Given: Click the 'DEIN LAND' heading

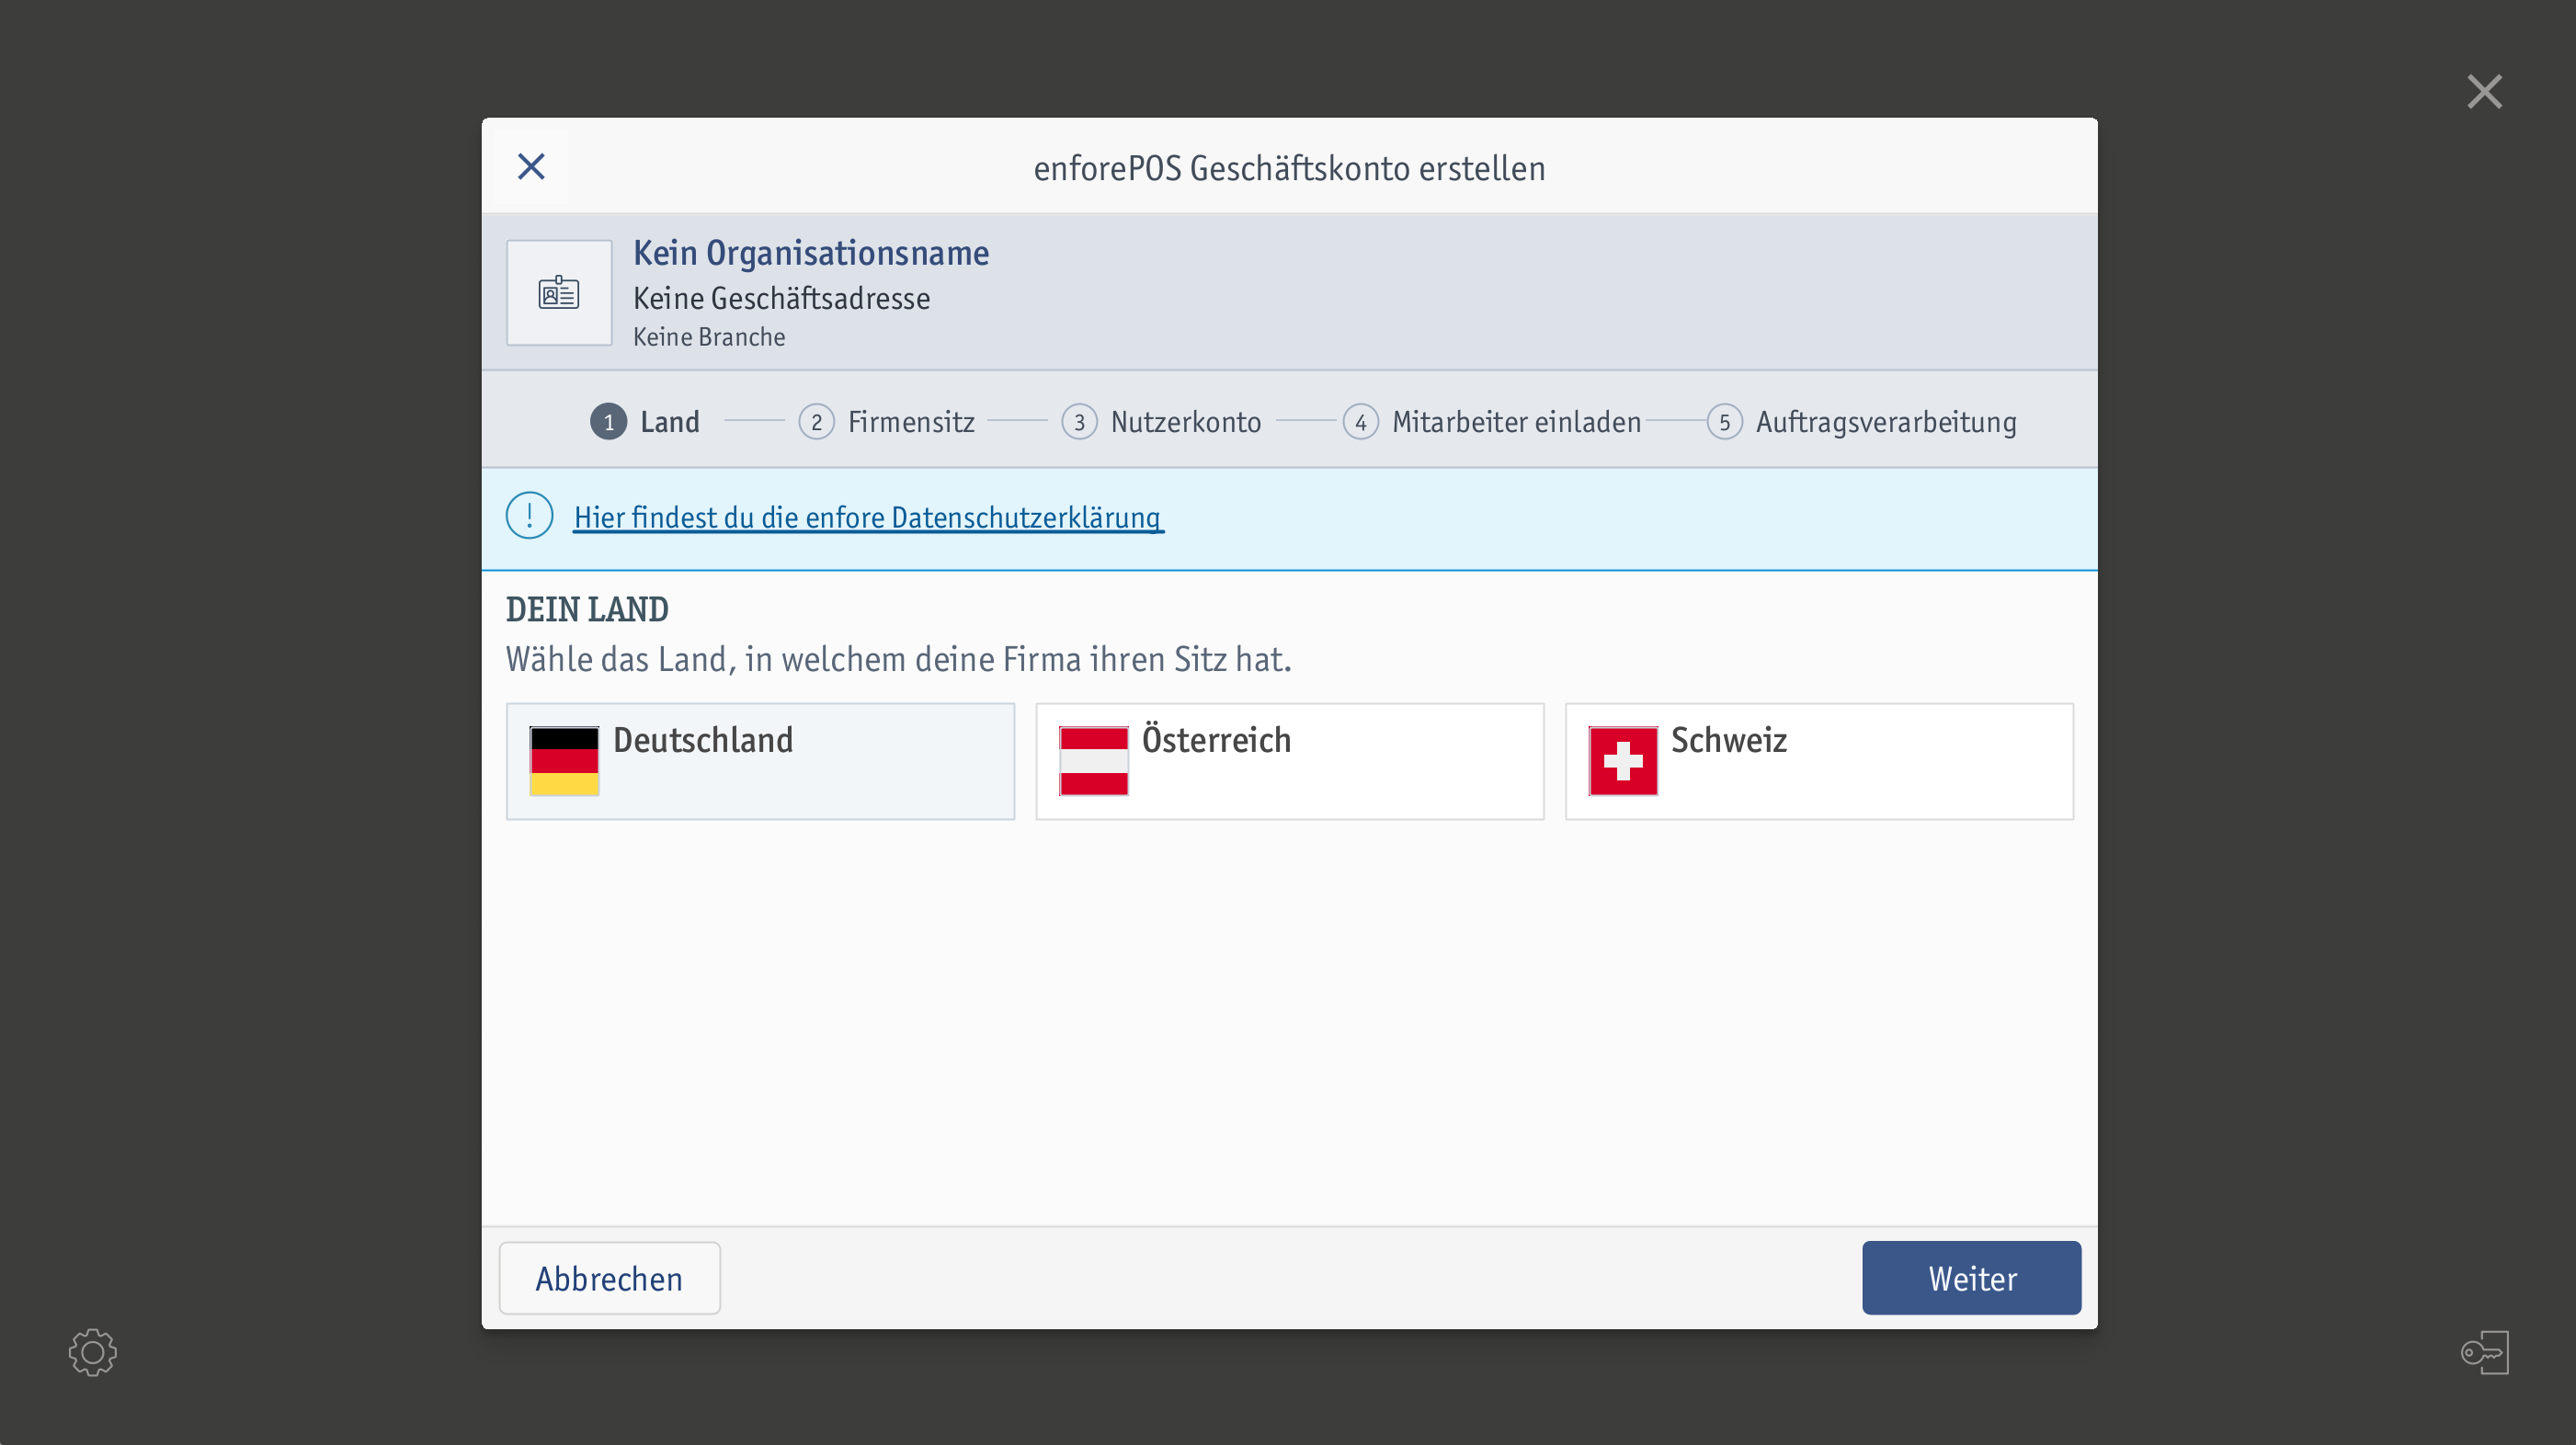Looking at the screenshot, I should pyautogui.click(x=587, y=609).
